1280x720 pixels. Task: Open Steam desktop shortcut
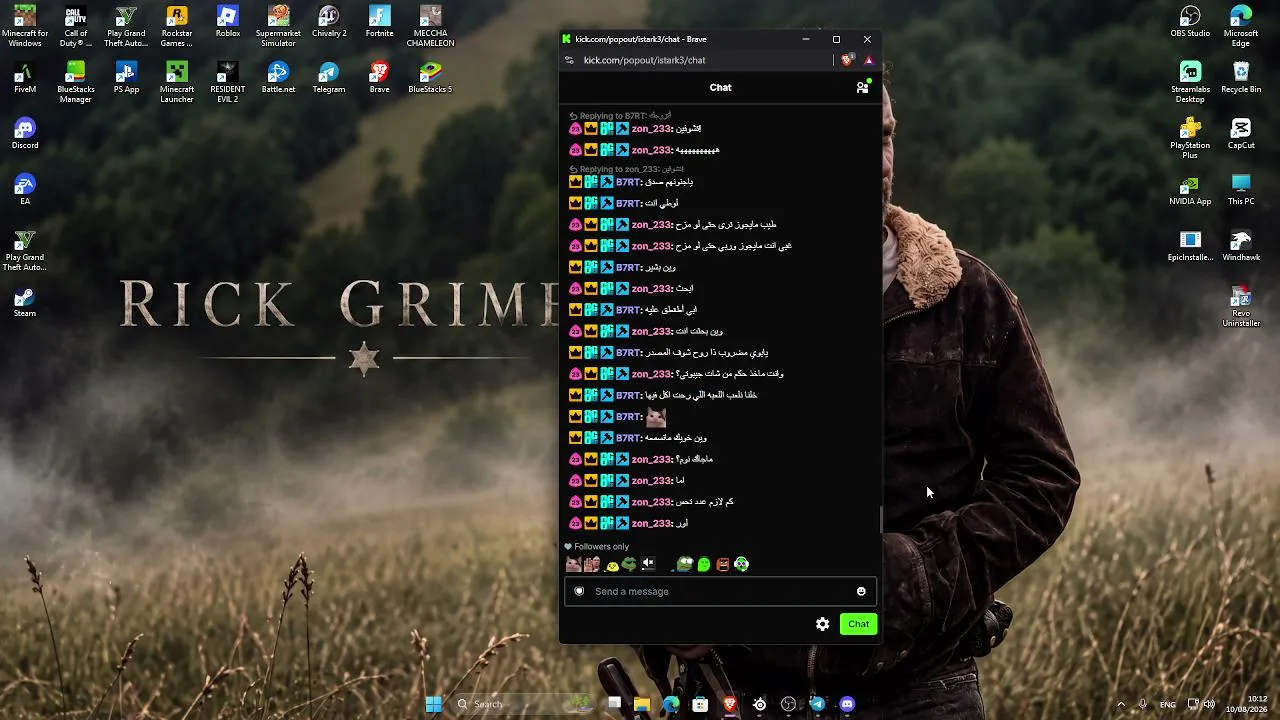click(x=25, y=302)
